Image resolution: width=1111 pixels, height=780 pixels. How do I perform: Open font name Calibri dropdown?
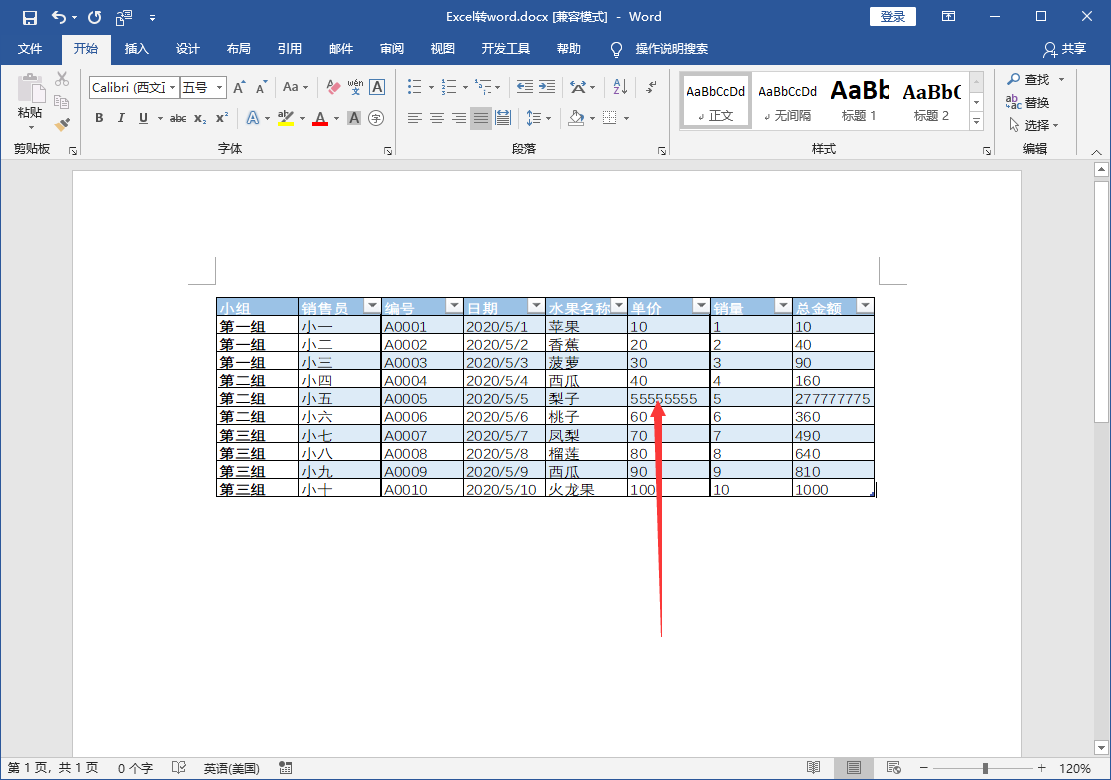[173, 87]
